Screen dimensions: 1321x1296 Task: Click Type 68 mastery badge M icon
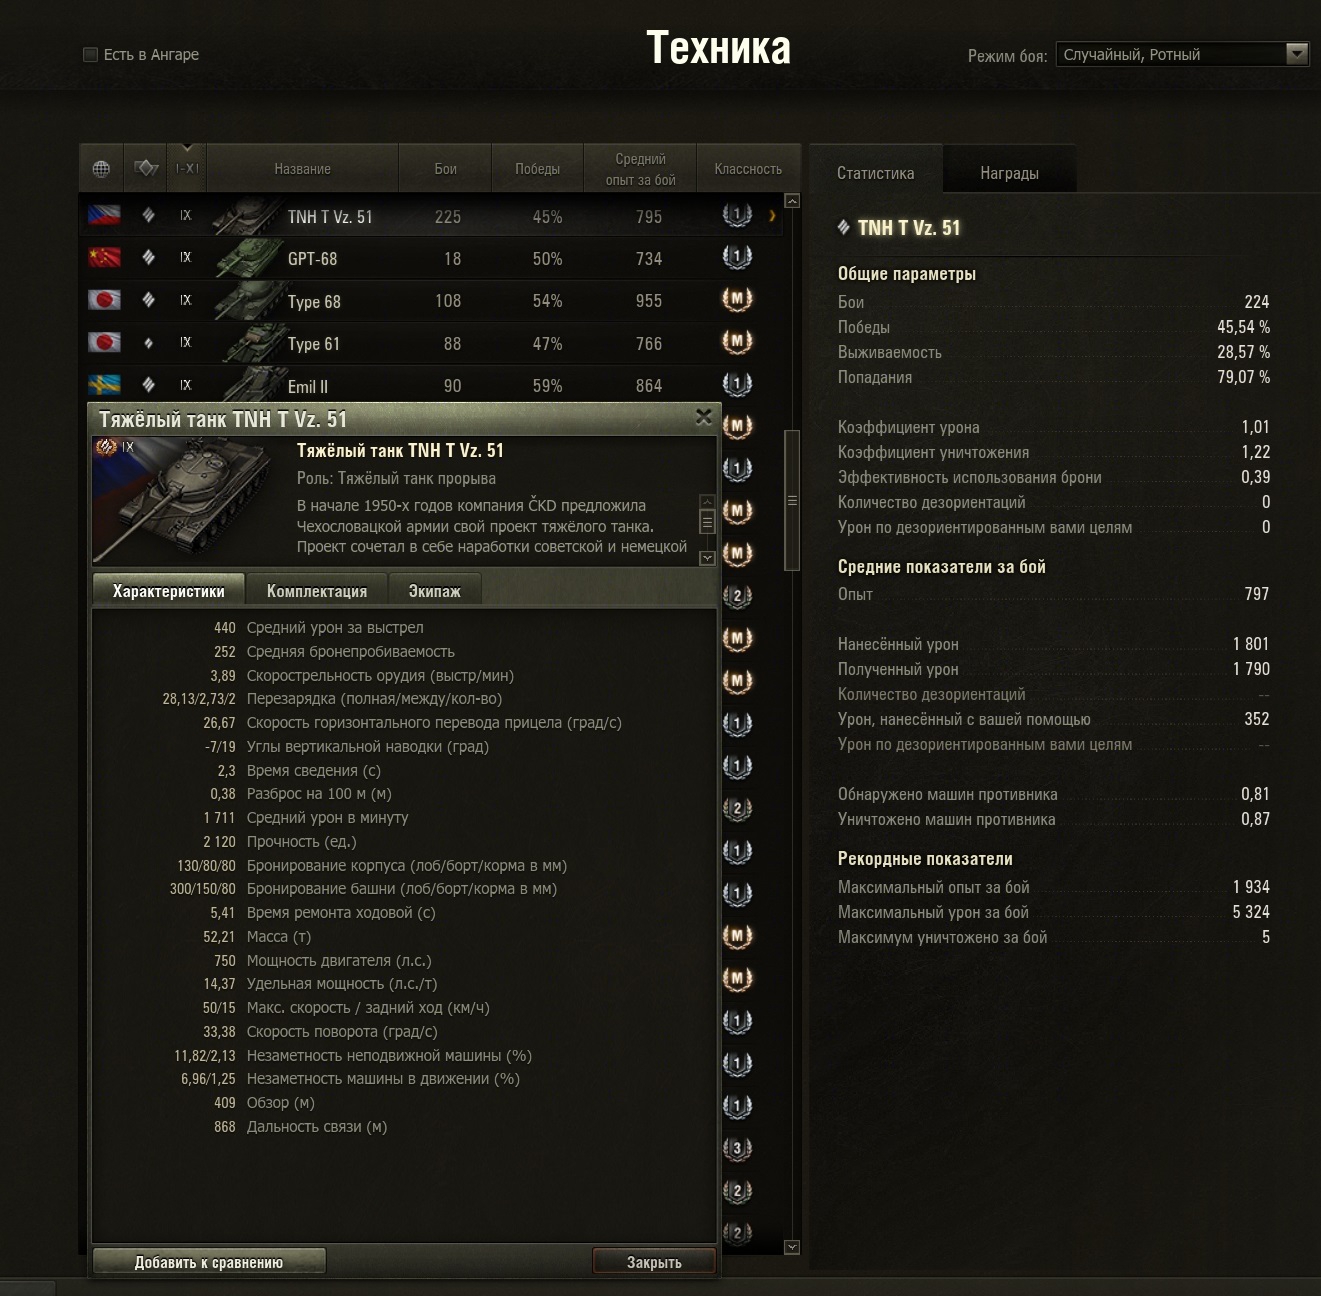737,299
